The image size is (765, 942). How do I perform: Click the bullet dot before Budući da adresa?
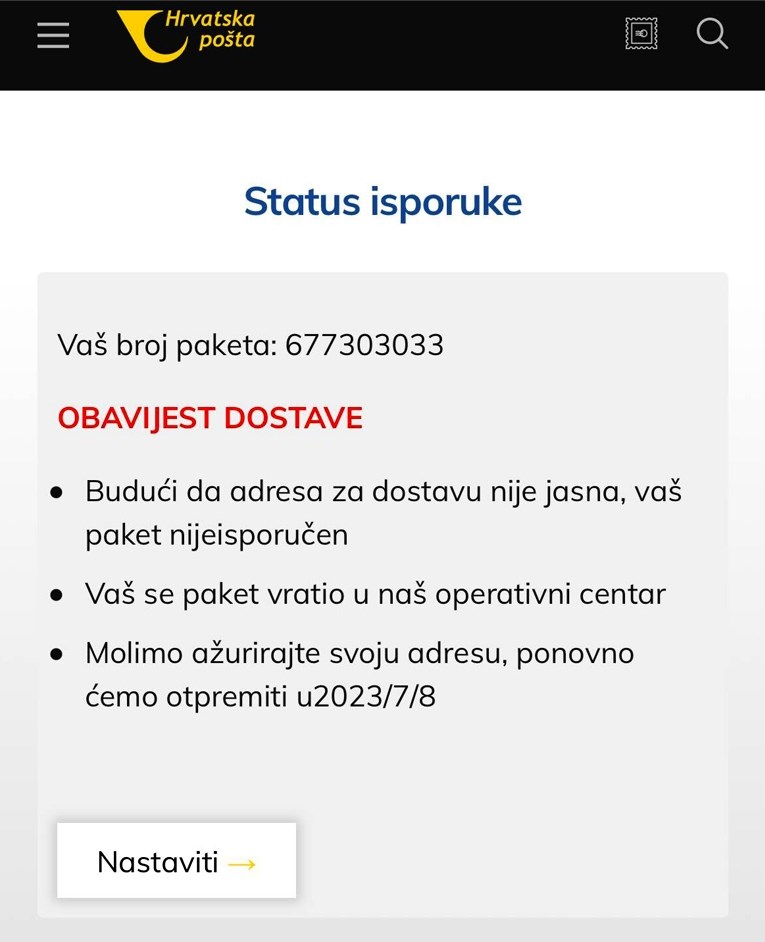(x=56, y=493)
